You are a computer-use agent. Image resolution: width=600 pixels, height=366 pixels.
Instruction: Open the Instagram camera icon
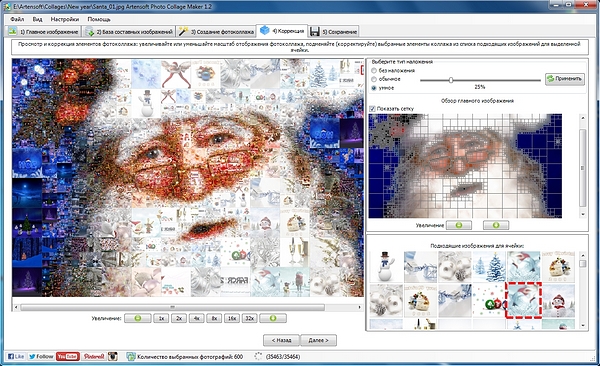[x=112, y=356]
